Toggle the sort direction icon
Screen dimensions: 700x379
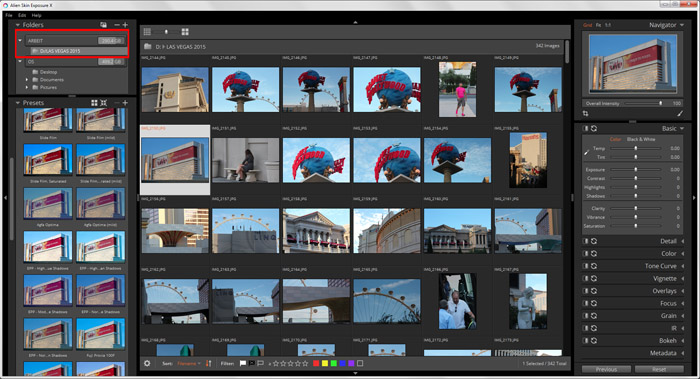click(208, 363)
